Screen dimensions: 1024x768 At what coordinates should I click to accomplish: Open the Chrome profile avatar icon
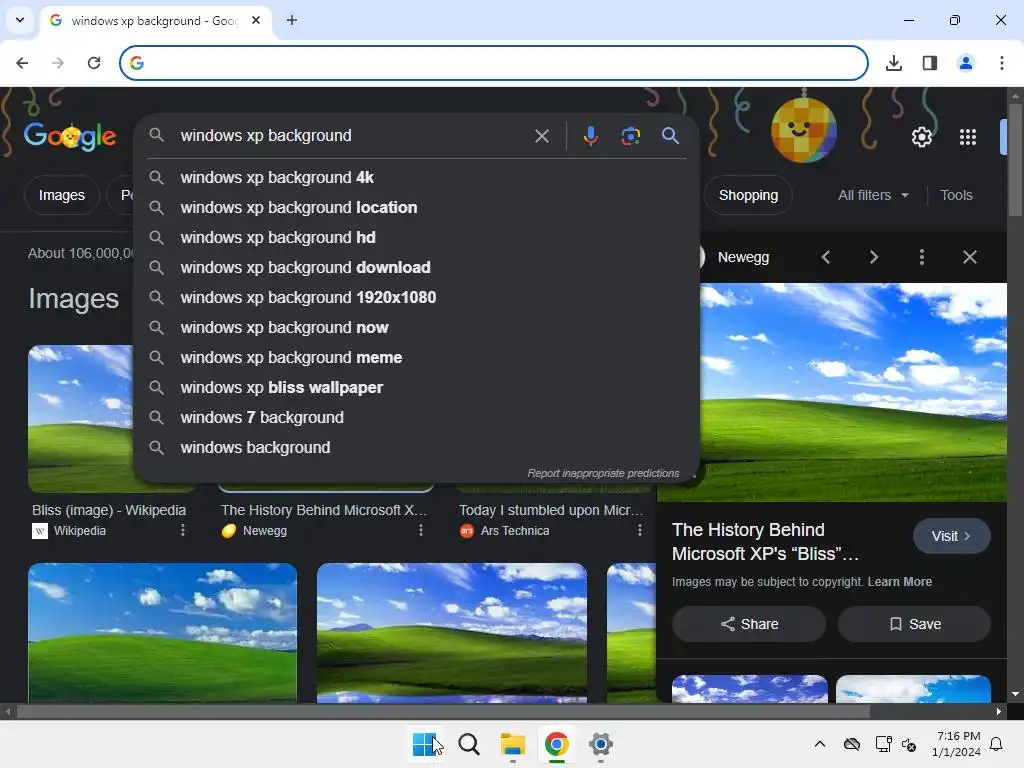tap(966, 63)
